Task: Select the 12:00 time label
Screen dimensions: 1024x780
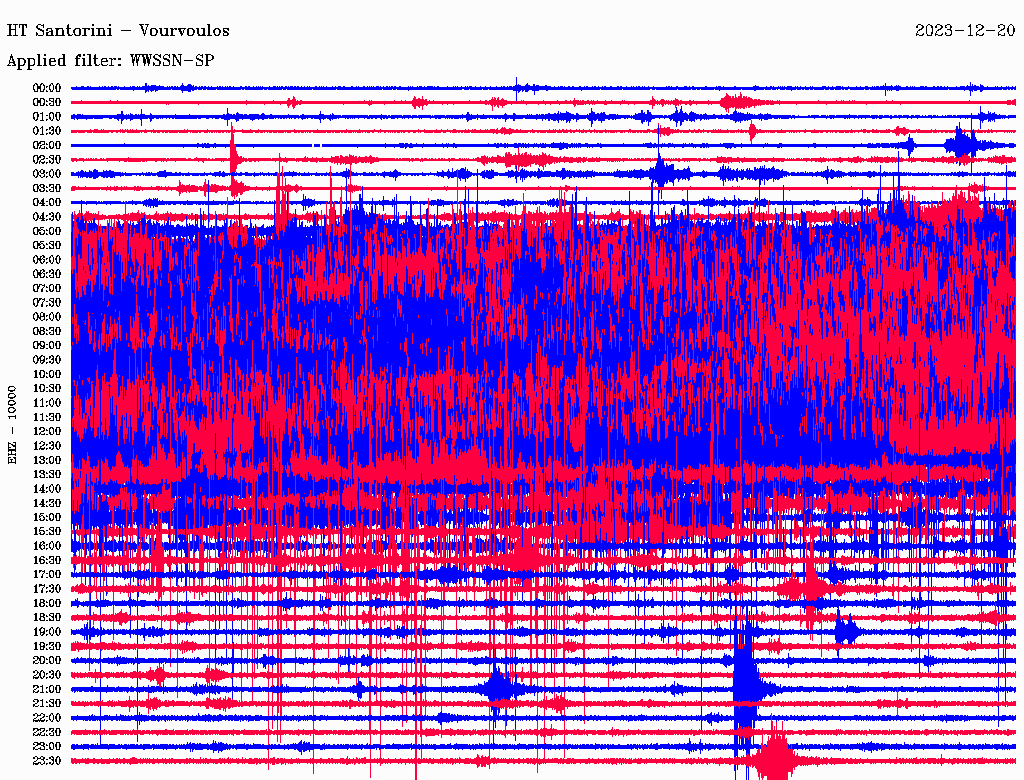Action: [47, 432]
